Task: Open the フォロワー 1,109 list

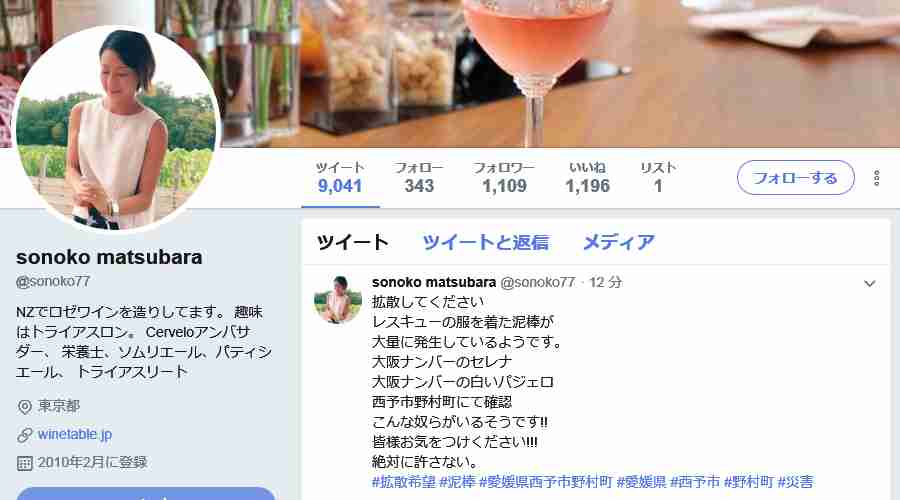Action: click(503, 177)
